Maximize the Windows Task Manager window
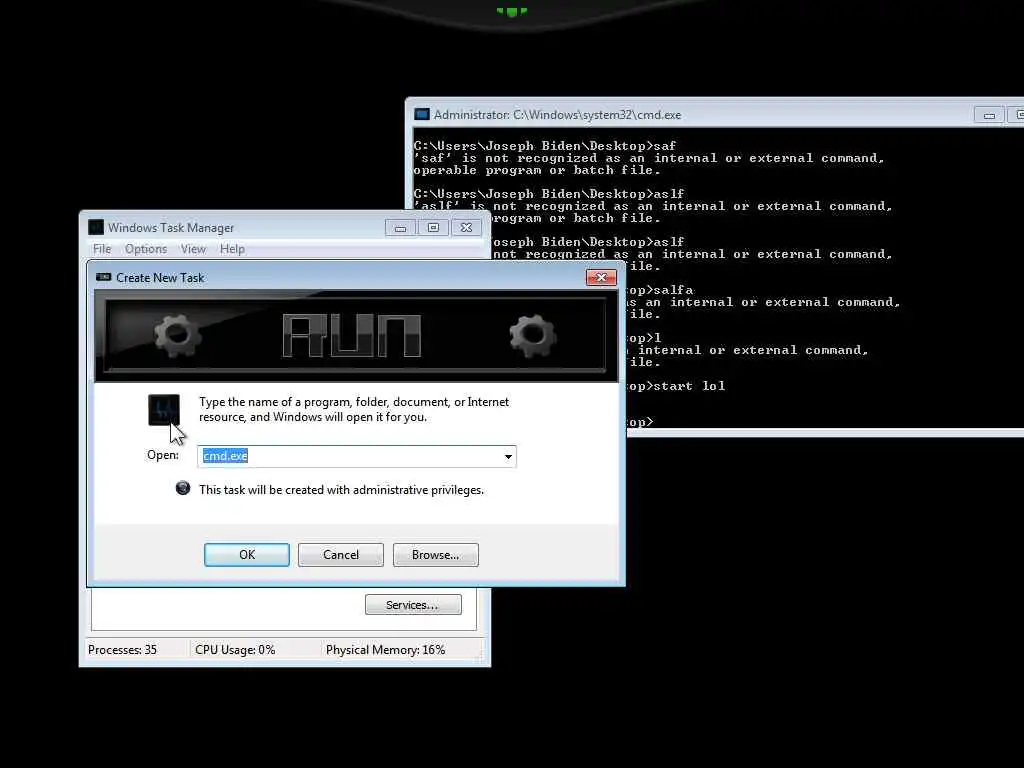Image resolution: width=1024 pixels, height=768 pixels. click(x=433, y=228)
